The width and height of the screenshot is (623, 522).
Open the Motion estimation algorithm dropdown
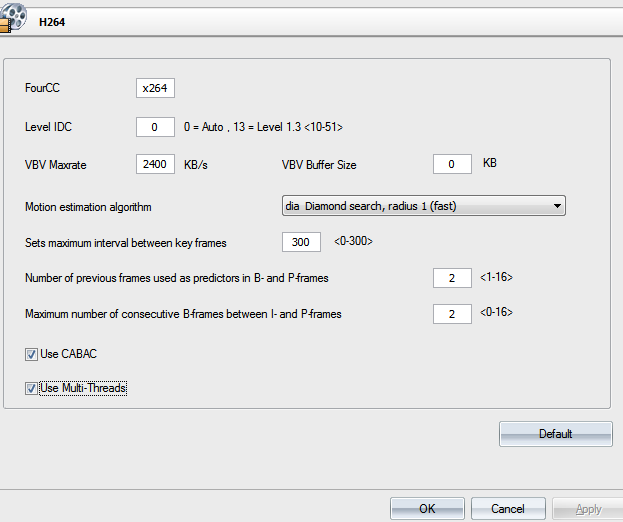[x=424, y=206]
